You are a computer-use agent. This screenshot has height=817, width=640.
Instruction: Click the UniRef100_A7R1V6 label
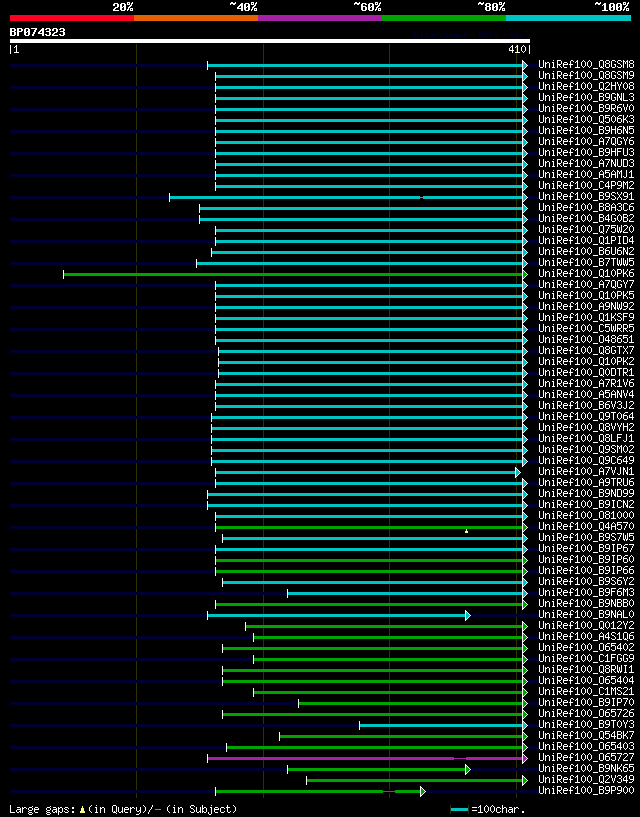pyautogui.click(x=586, y=383)
